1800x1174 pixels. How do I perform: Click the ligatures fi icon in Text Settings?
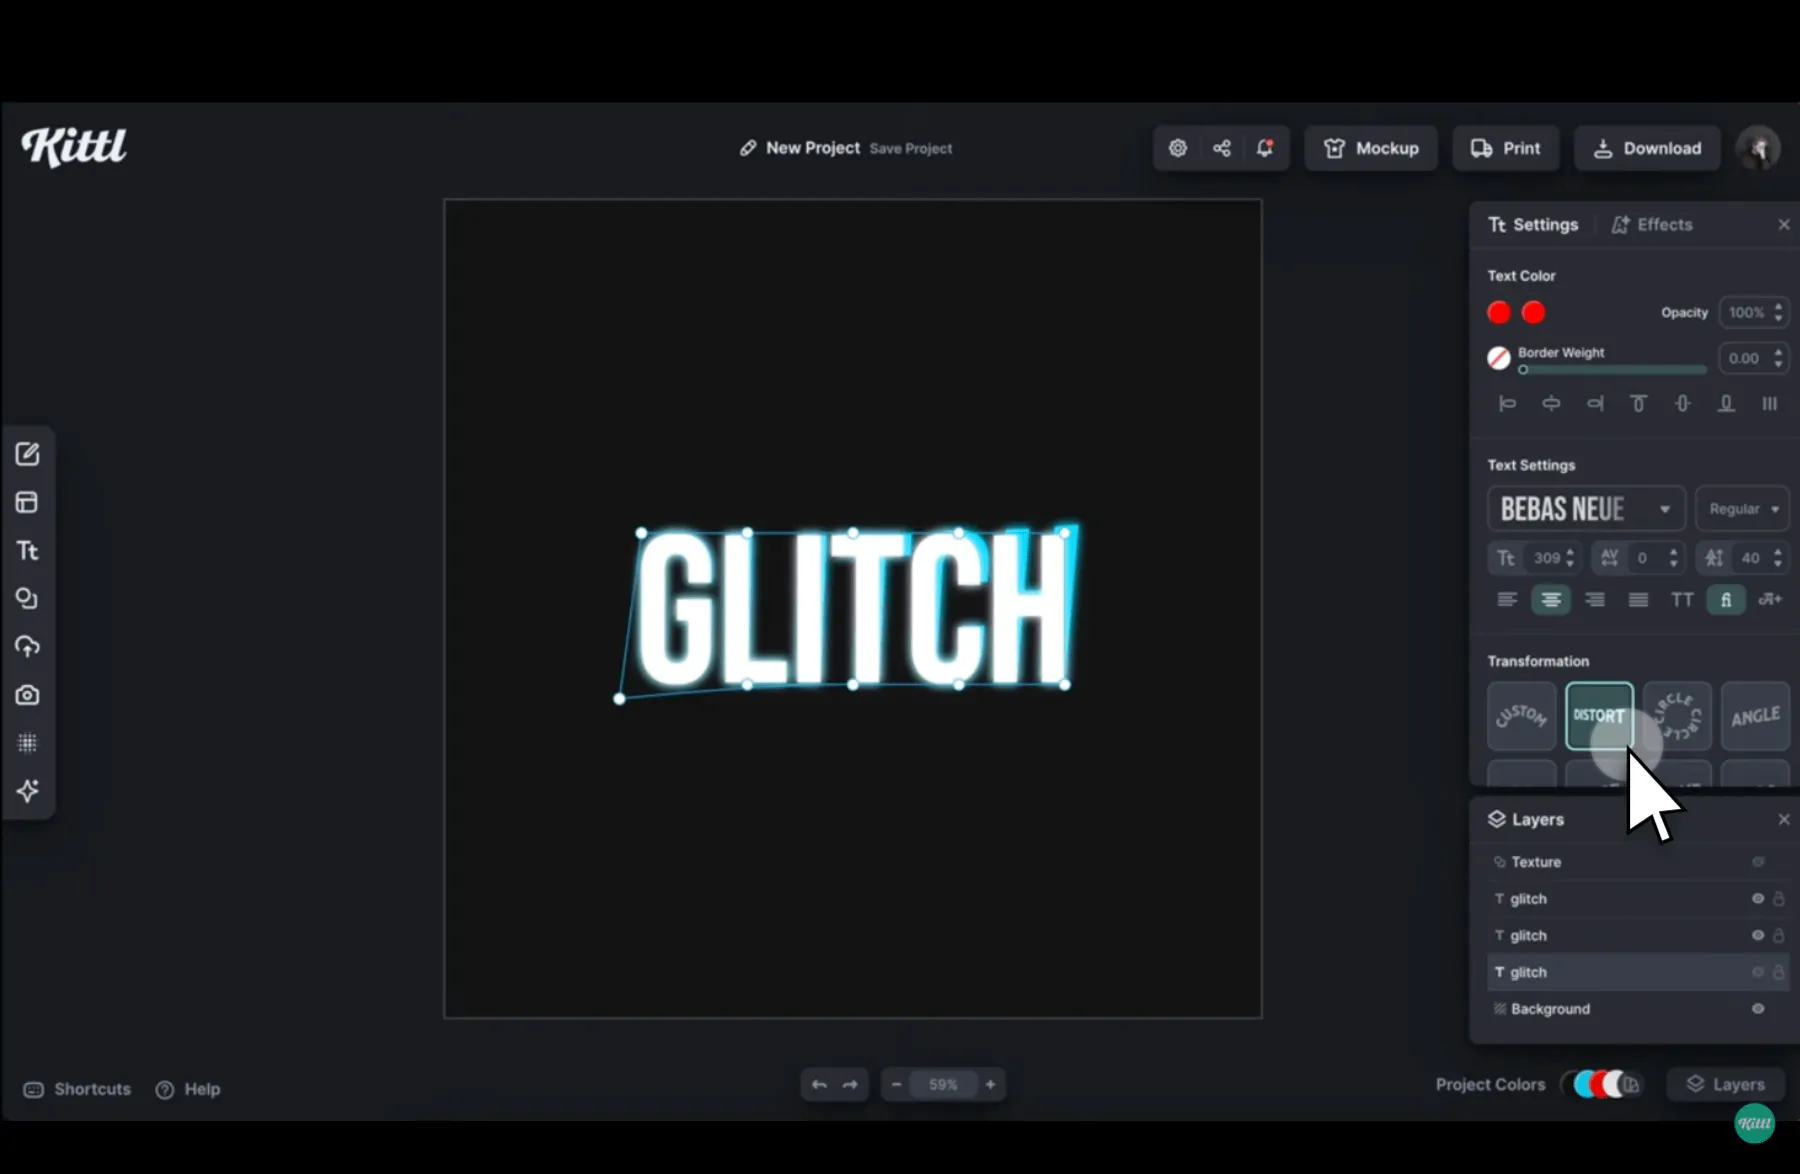click(x=1725, y=599)
